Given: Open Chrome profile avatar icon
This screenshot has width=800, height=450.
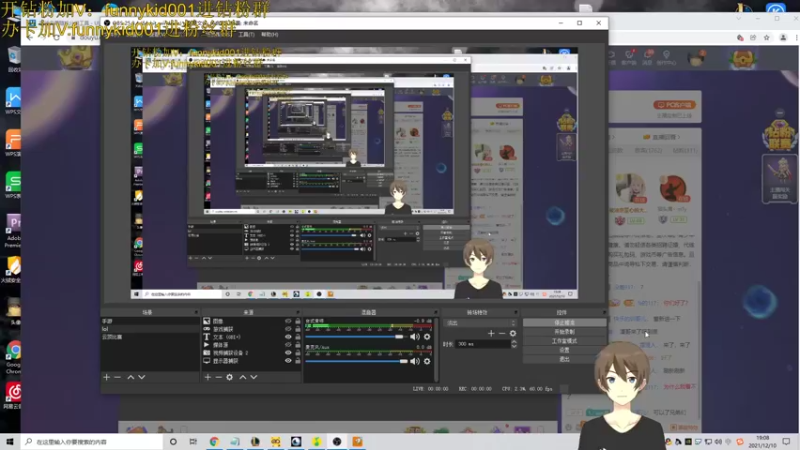Looking at the screenshot, I should 783,38.
